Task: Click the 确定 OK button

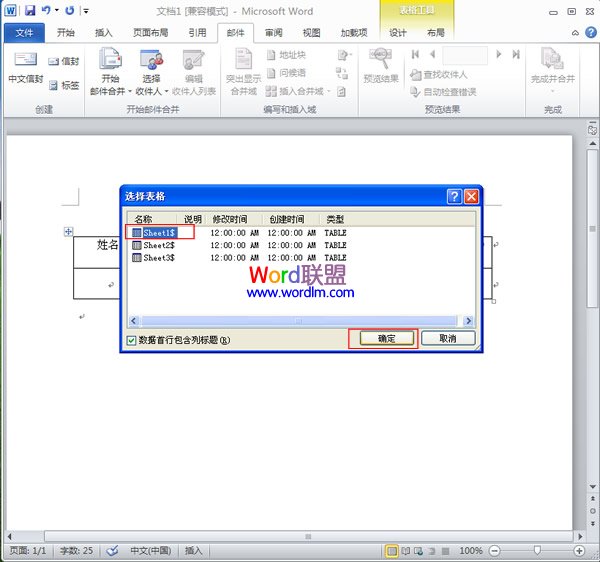Action: [386, 339]
